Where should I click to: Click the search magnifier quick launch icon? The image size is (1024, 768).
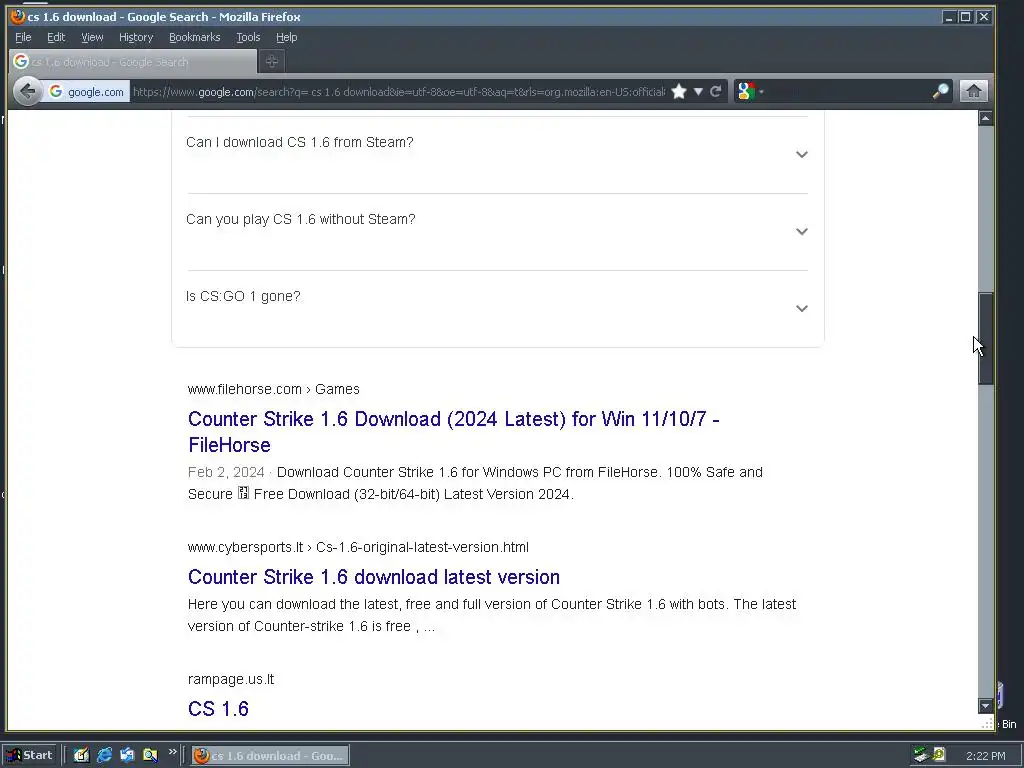tap(150, 756)
